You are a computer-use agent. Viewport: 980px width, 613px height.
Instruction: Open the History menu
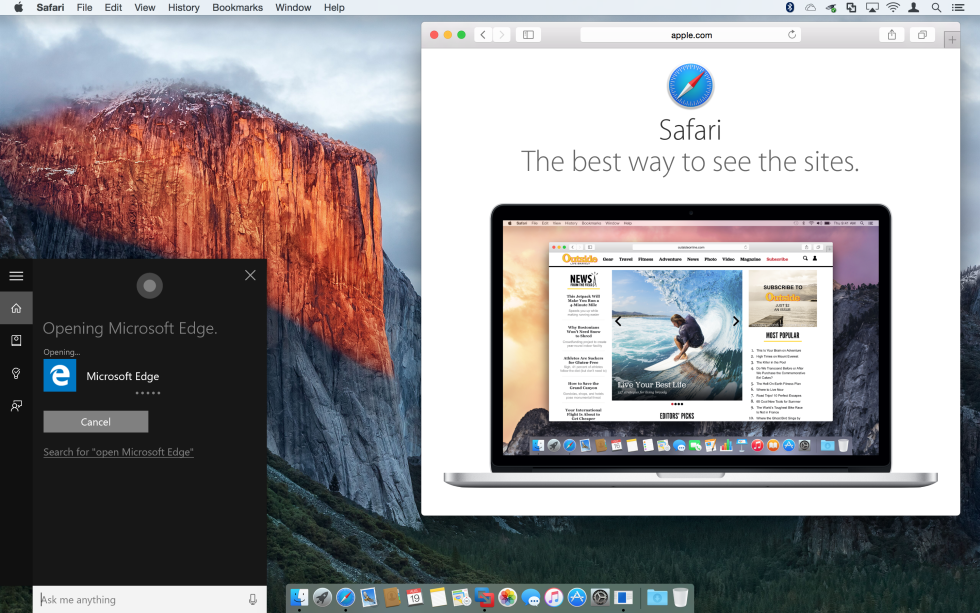tap(183, 7)
